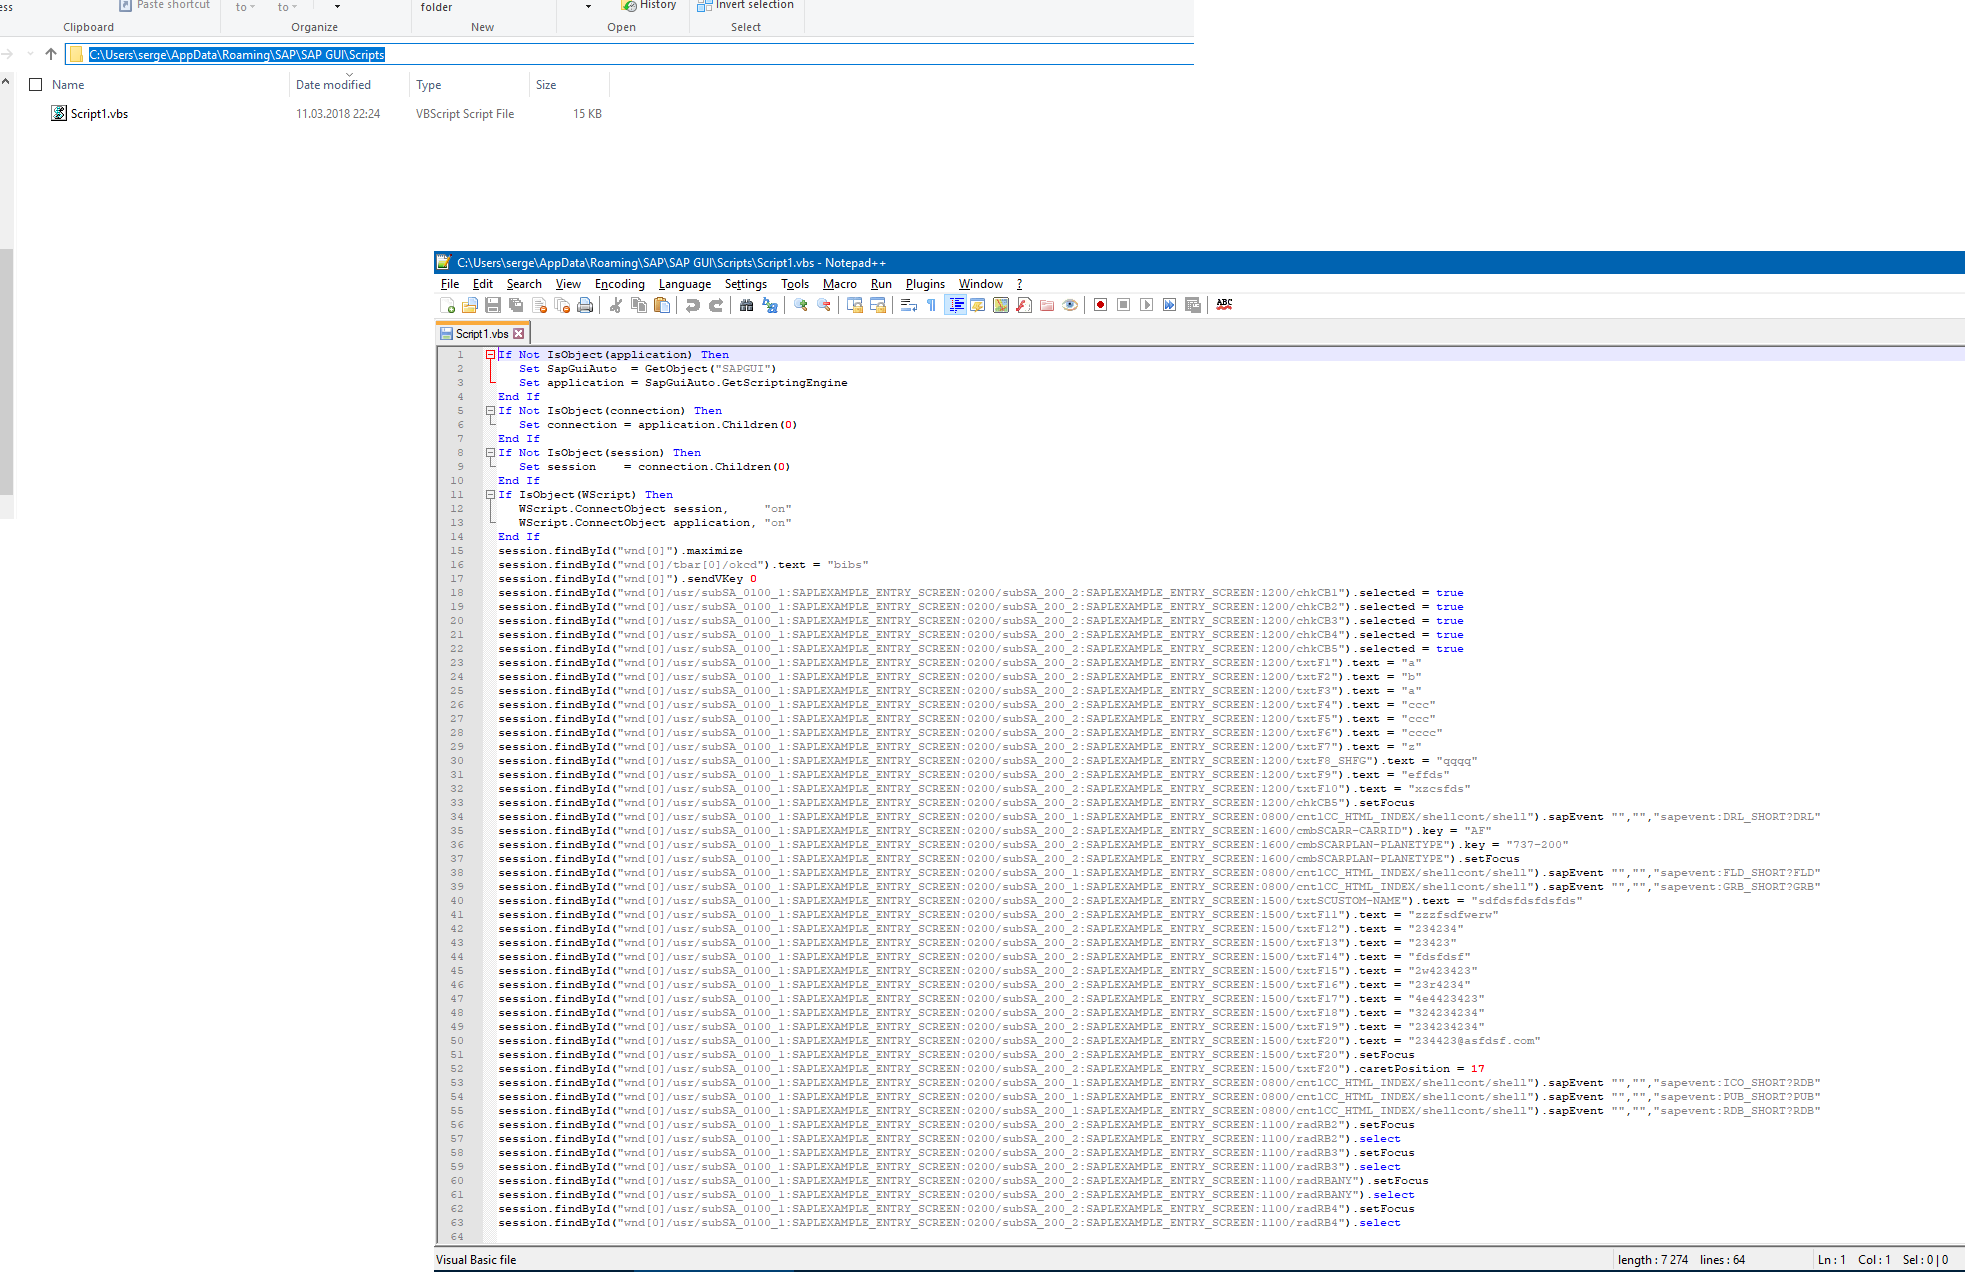Open the Encoding menu
Screen dimensions: 1965x1272
[x=619, y=284]
